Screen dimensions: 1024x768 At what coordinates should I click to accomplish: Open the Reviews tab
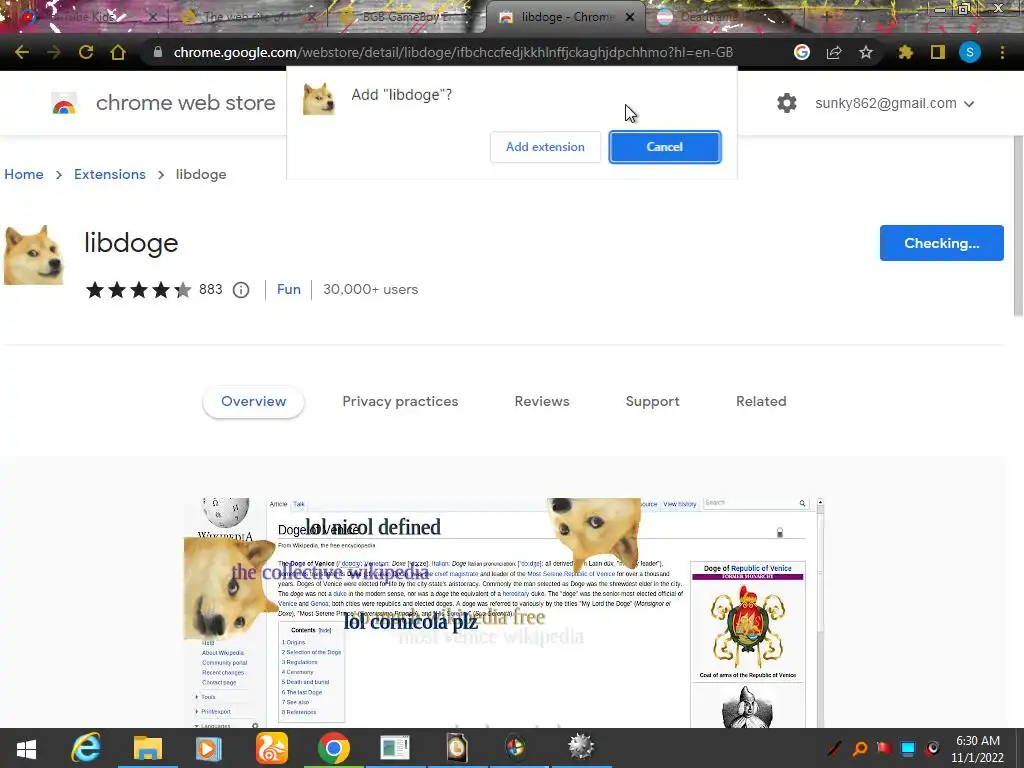coord(542,402)
